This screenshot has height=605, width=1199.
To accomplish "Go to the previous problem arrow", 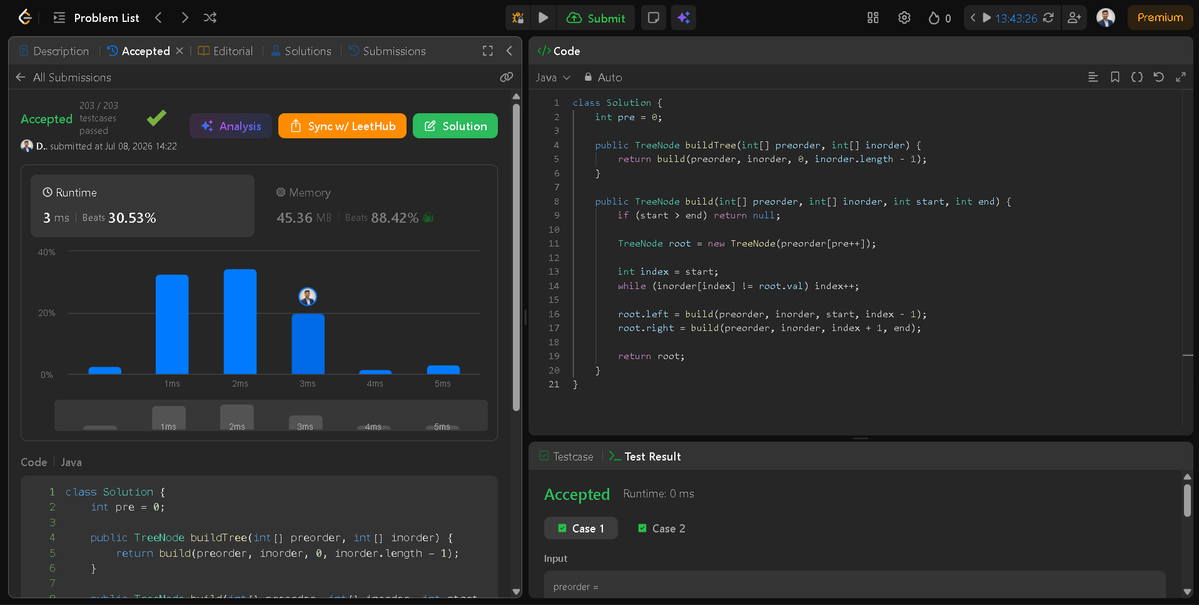I will click(x=158, y=18).
